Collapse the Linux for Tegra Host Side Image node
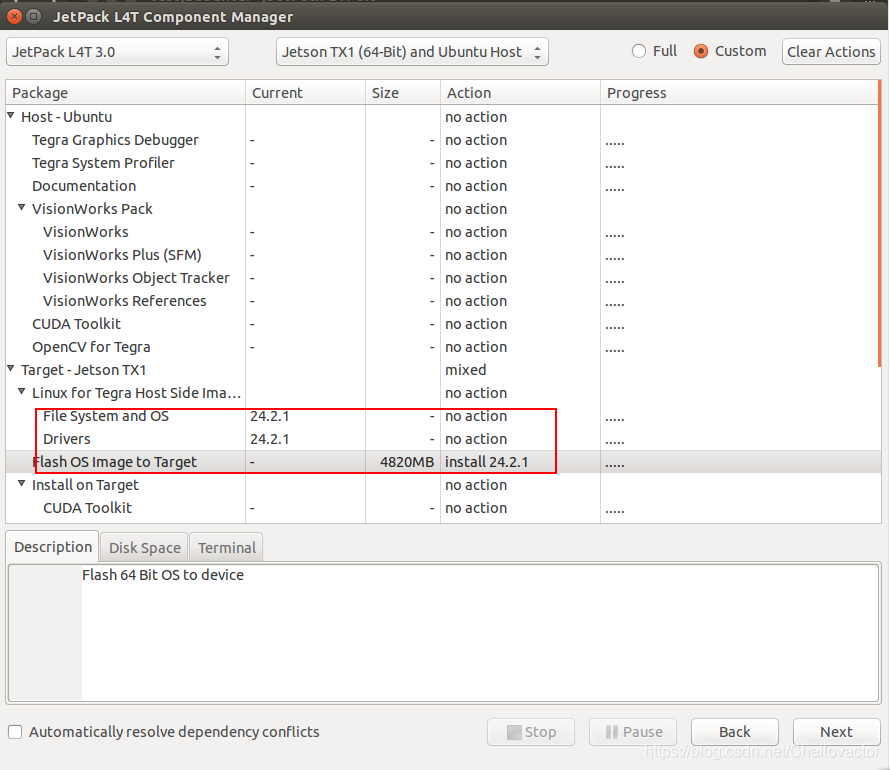Image resolution: width=890 pixels, height=770 pixels. click(x=22, y=391)
